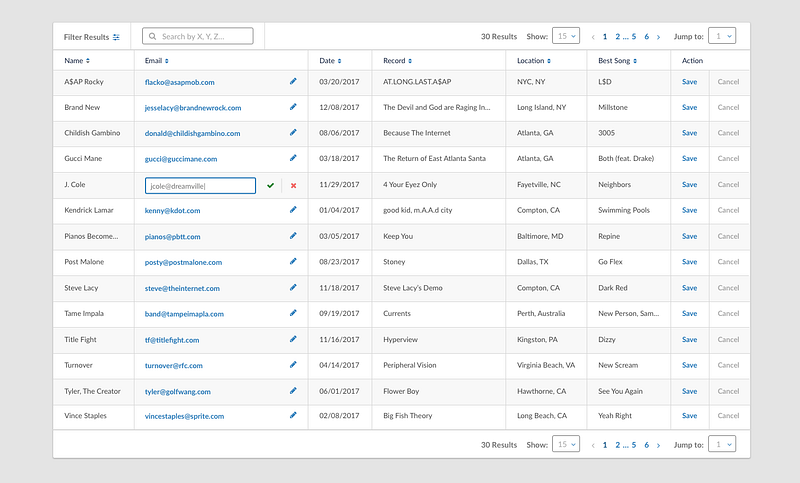Screen dimensions: 800x483
Task: Open the top Show 15 dropdown
Action: pyautogui.click(x=566, y=36)
